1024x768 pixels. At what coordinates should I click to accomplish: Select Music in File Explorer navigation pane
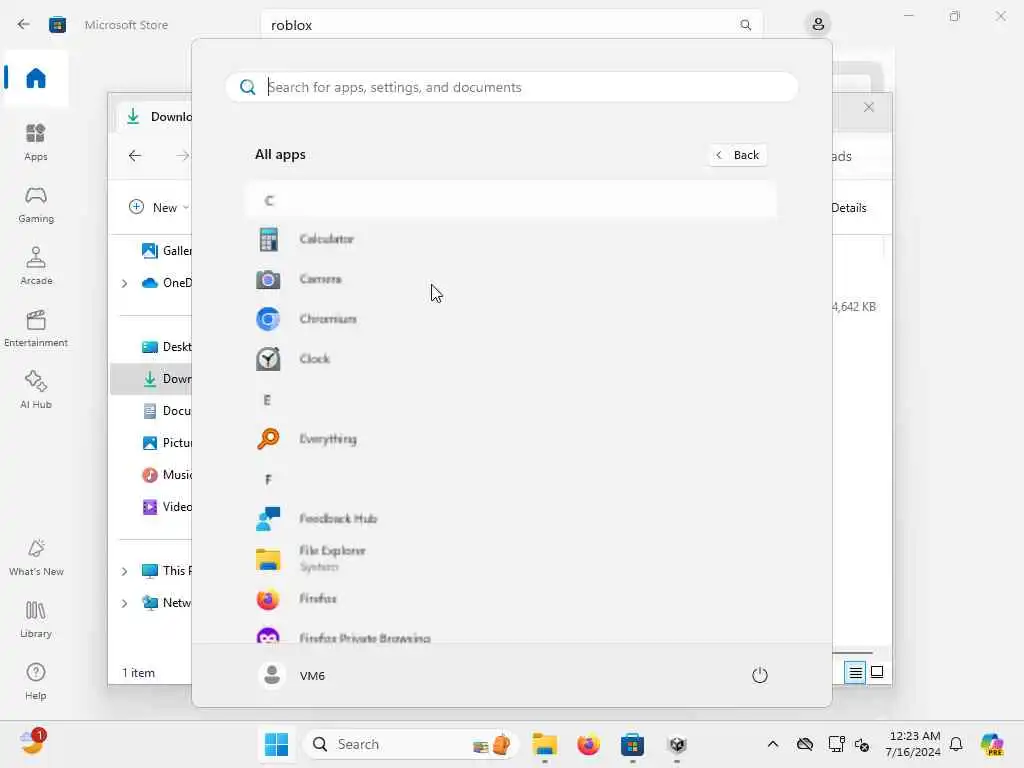166,475
